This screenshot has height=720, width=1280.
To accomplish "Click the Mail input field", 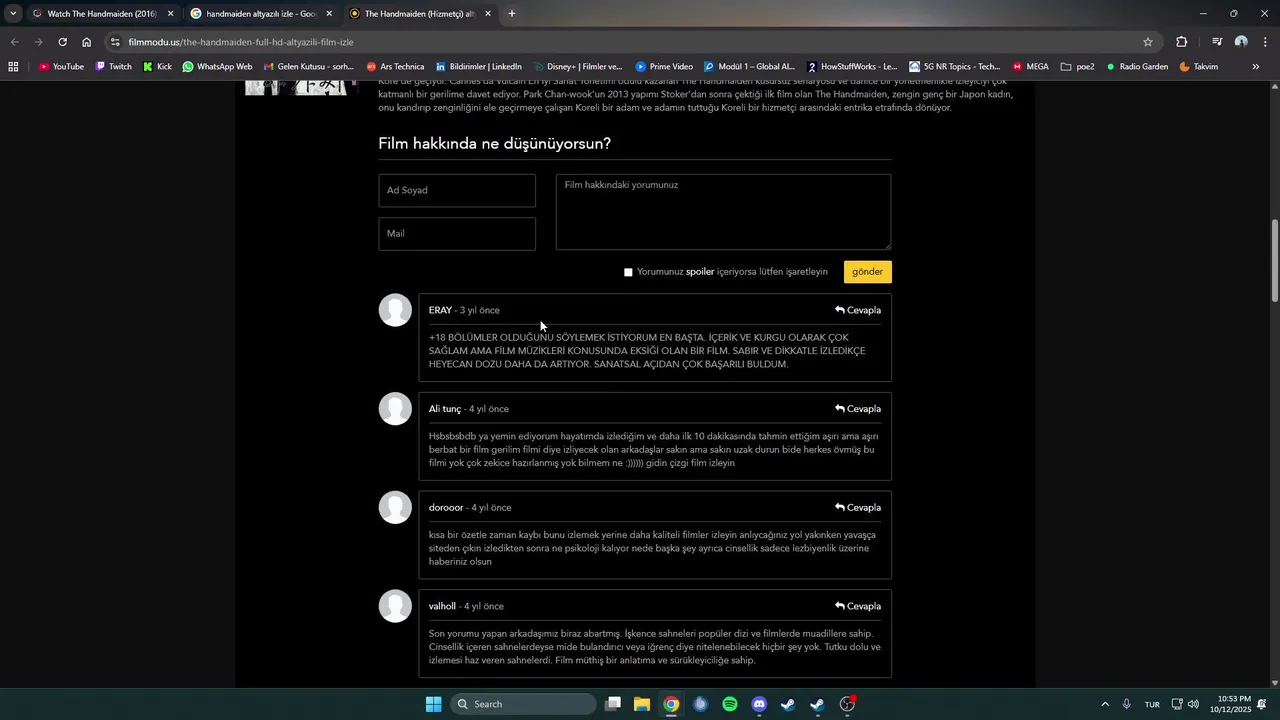I will [457, 234].
